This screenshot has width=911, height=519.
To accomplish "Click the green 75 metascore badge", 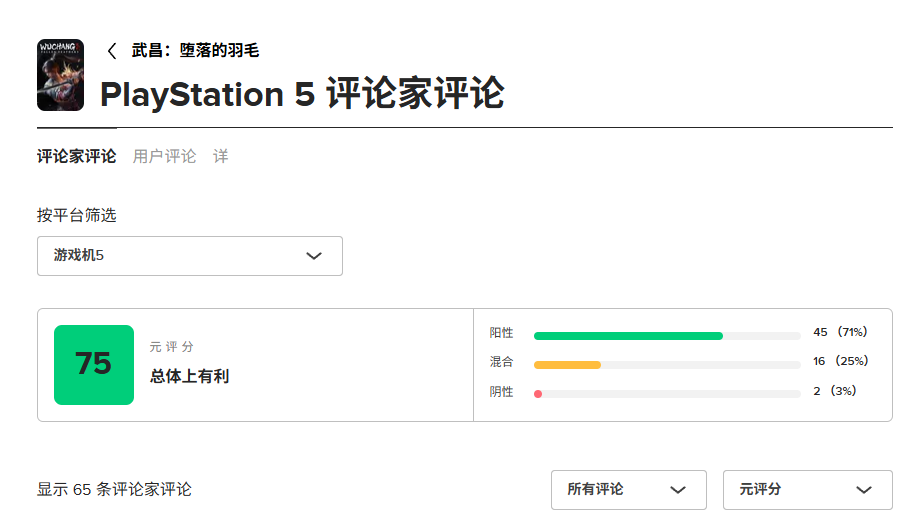I will click(94, 365).
